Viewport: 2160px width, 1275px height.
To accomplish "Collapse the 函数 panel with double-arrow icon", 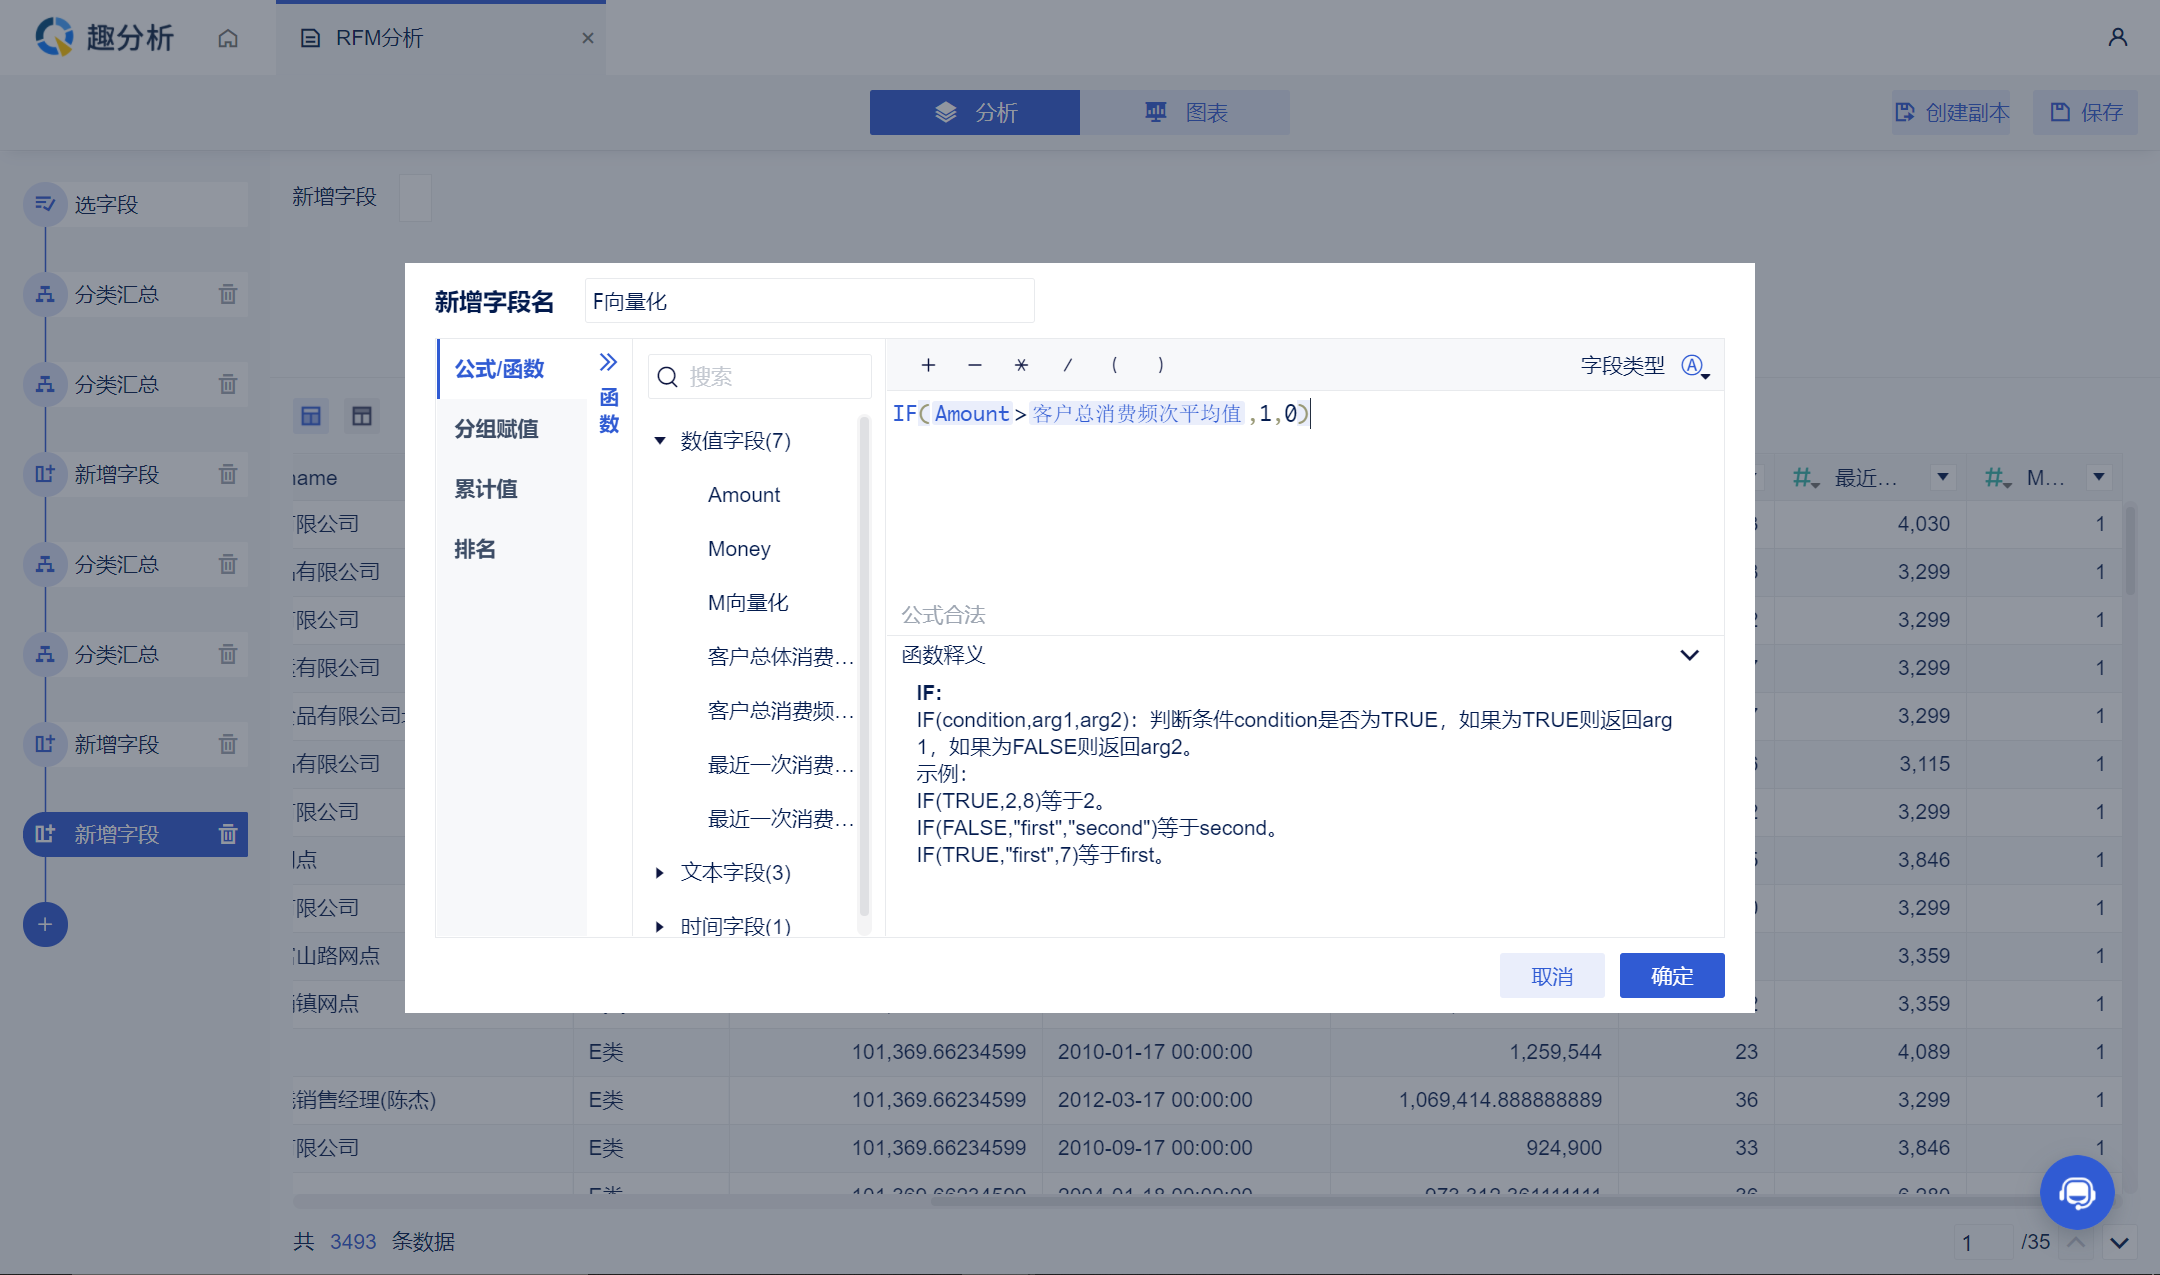I will coord(608,362).
